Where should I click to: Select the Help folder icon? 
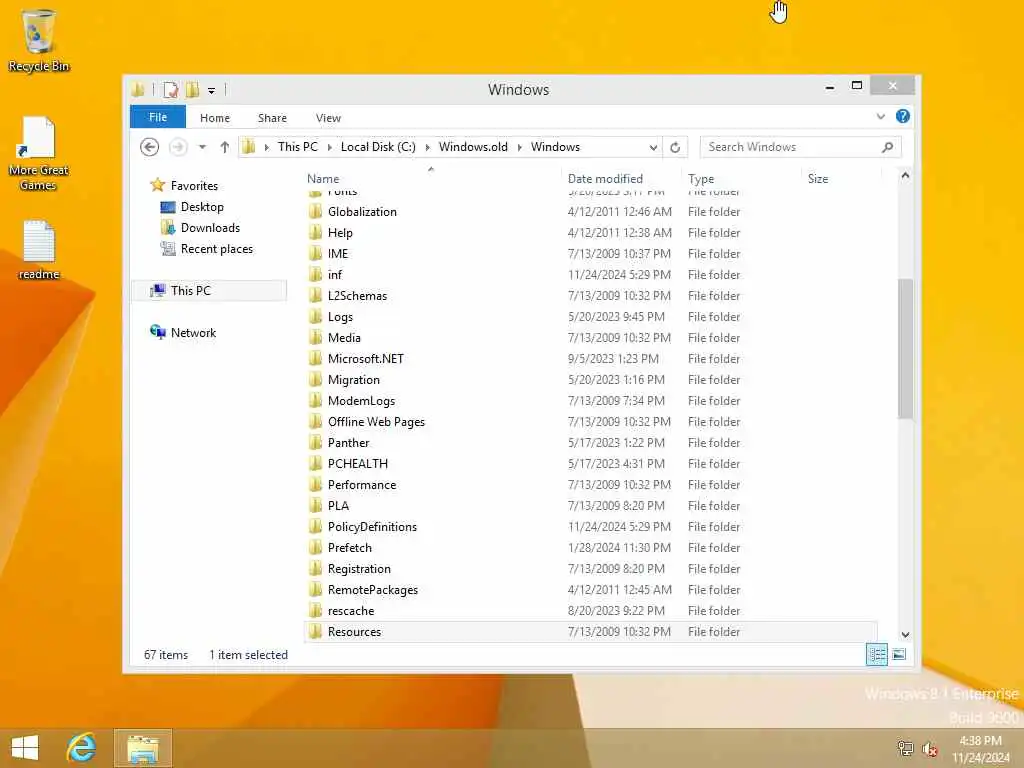point(316,232)
